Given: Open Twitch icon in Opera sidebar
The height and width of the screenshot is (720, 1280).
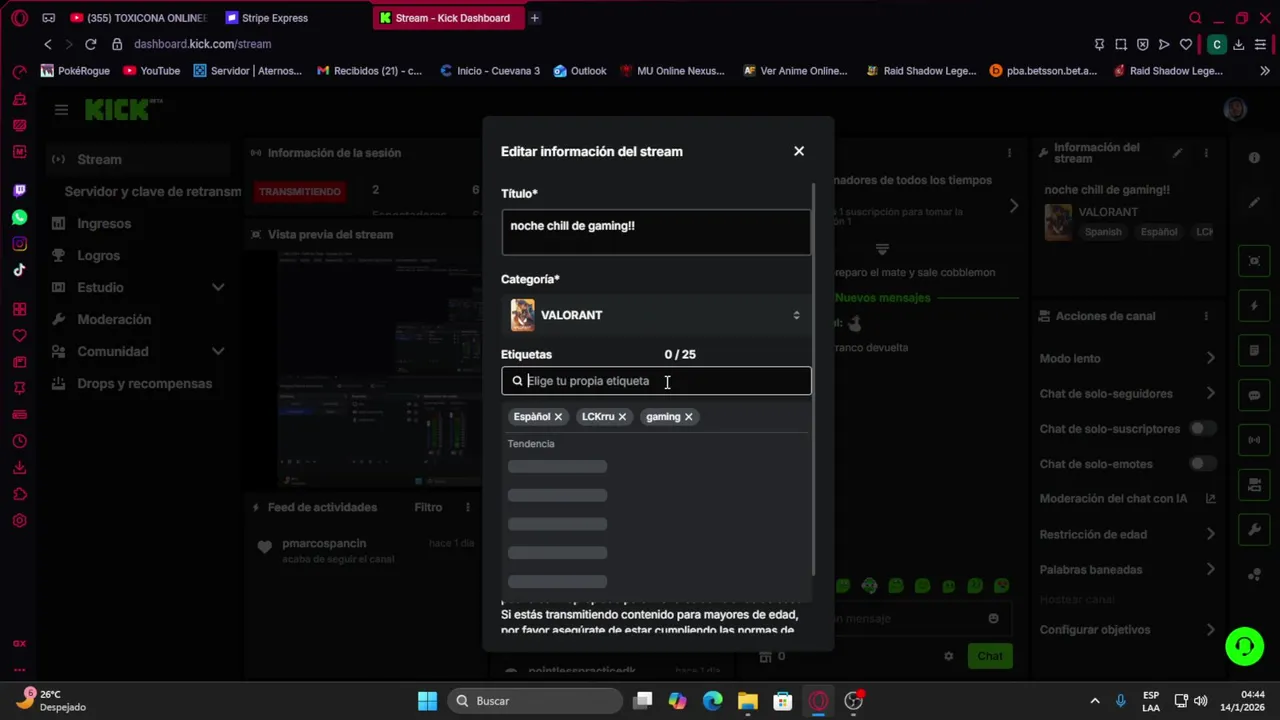Looking at the screenshot, I should coord(19,190).
